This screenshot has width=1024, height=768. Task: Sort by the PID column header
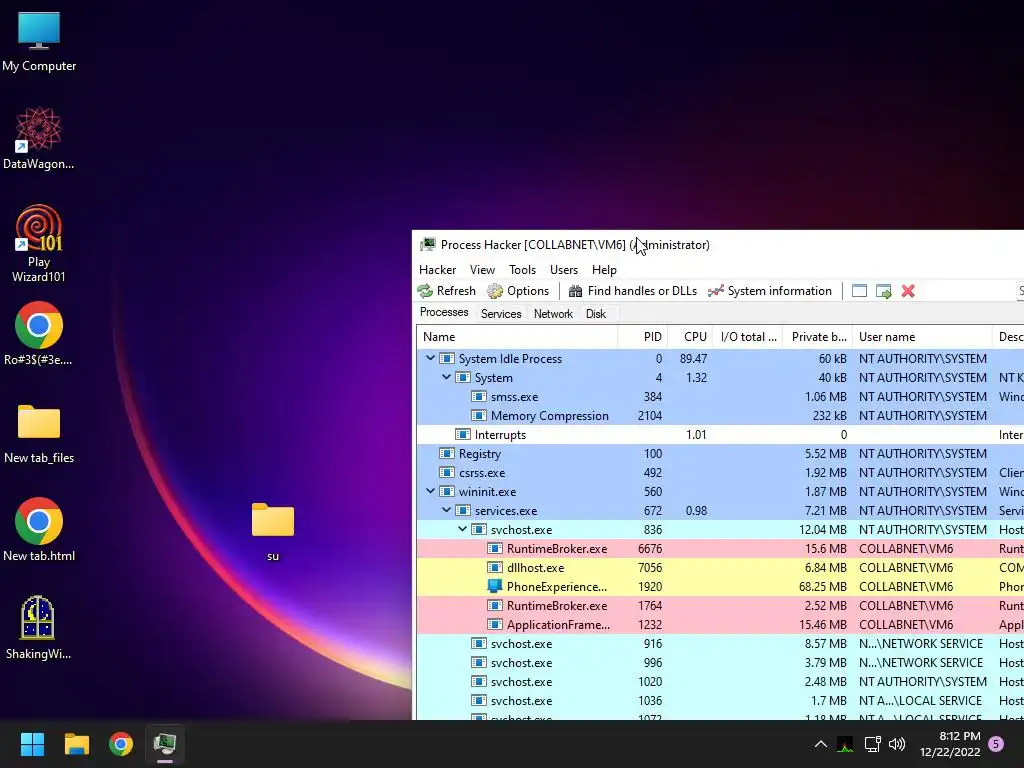point(643,337)
